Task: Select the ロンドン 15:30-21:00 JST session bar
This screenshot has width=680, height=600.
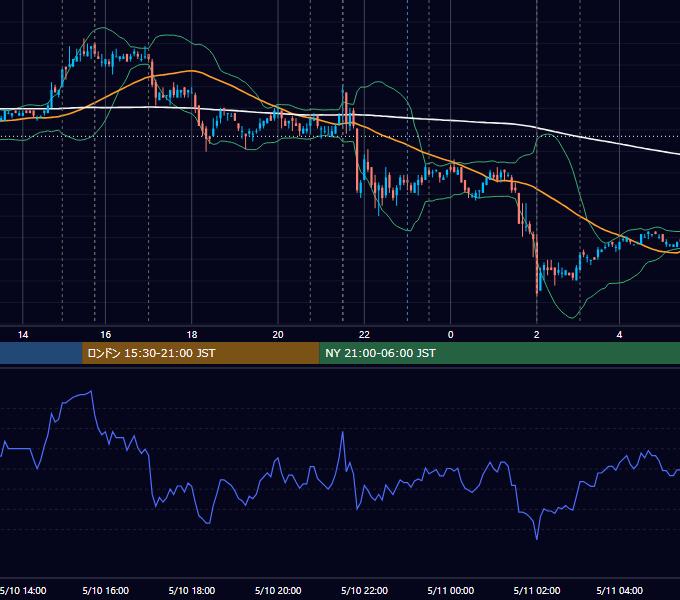Action: click(x=200, y=353)
